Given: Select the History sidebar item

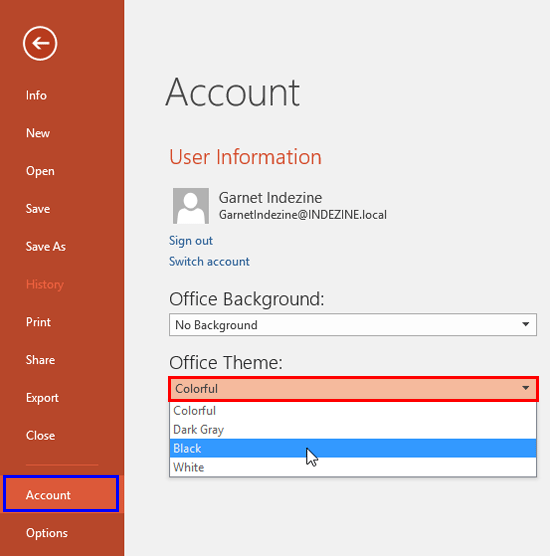Looking at the screenshot, I should click(x=45, y=284).
